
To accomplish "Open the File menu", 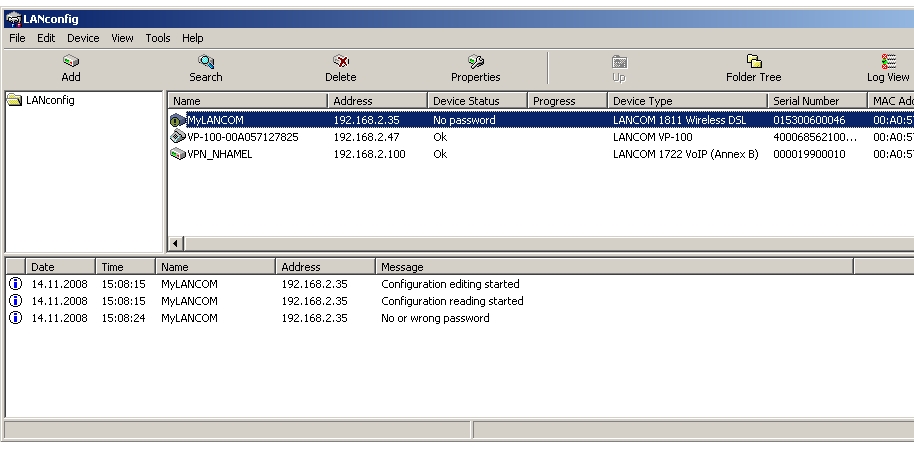I will [x=17, y=38].
